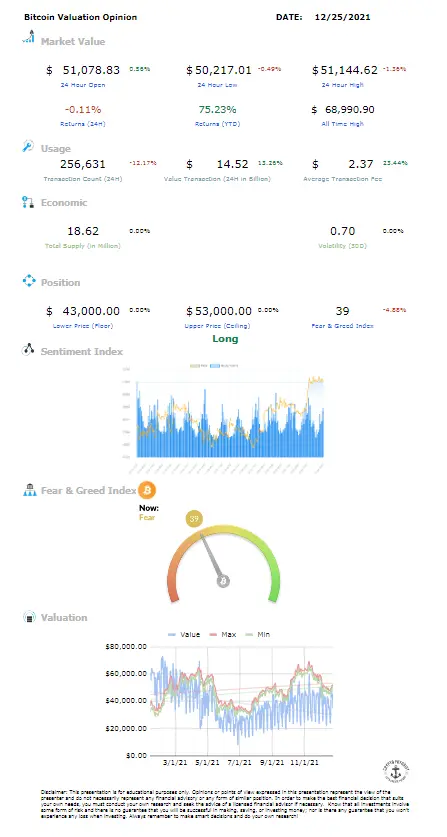Click the 24 Hour High label
This screenshot has width=447, height=837.
coord(343,85)
